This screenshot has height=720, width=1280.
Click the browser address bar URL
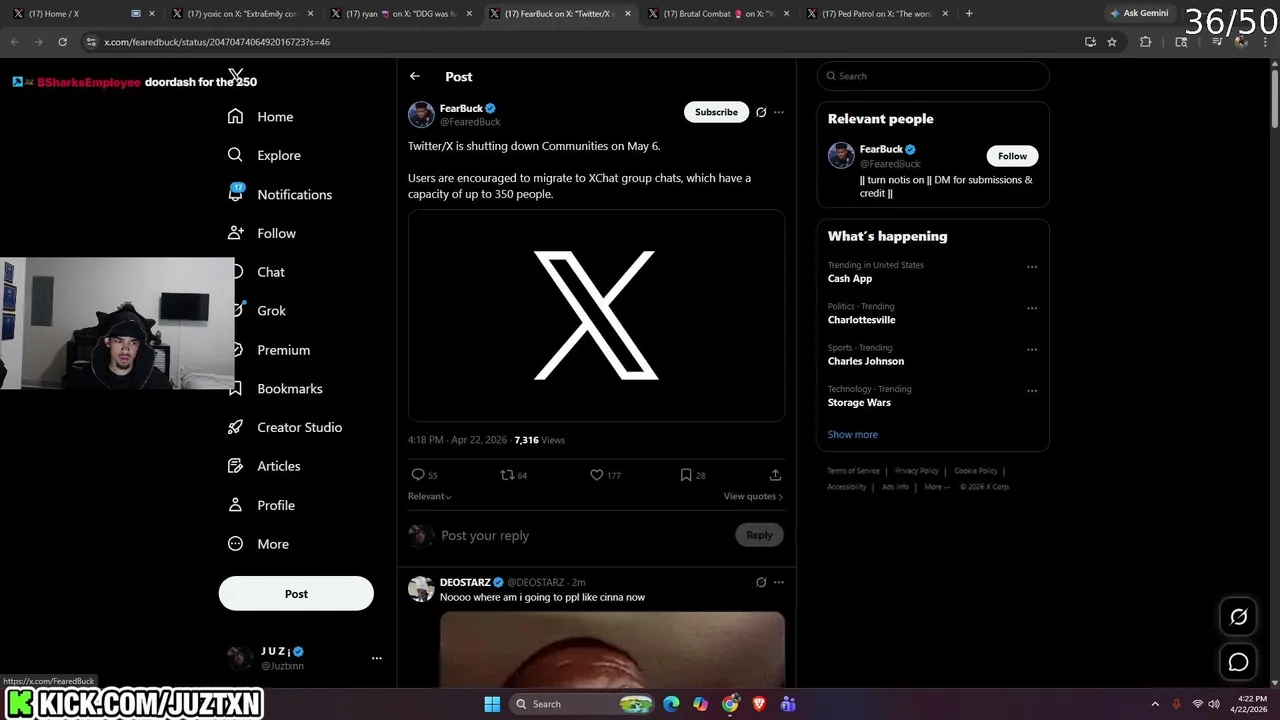(x=217, y=42)
